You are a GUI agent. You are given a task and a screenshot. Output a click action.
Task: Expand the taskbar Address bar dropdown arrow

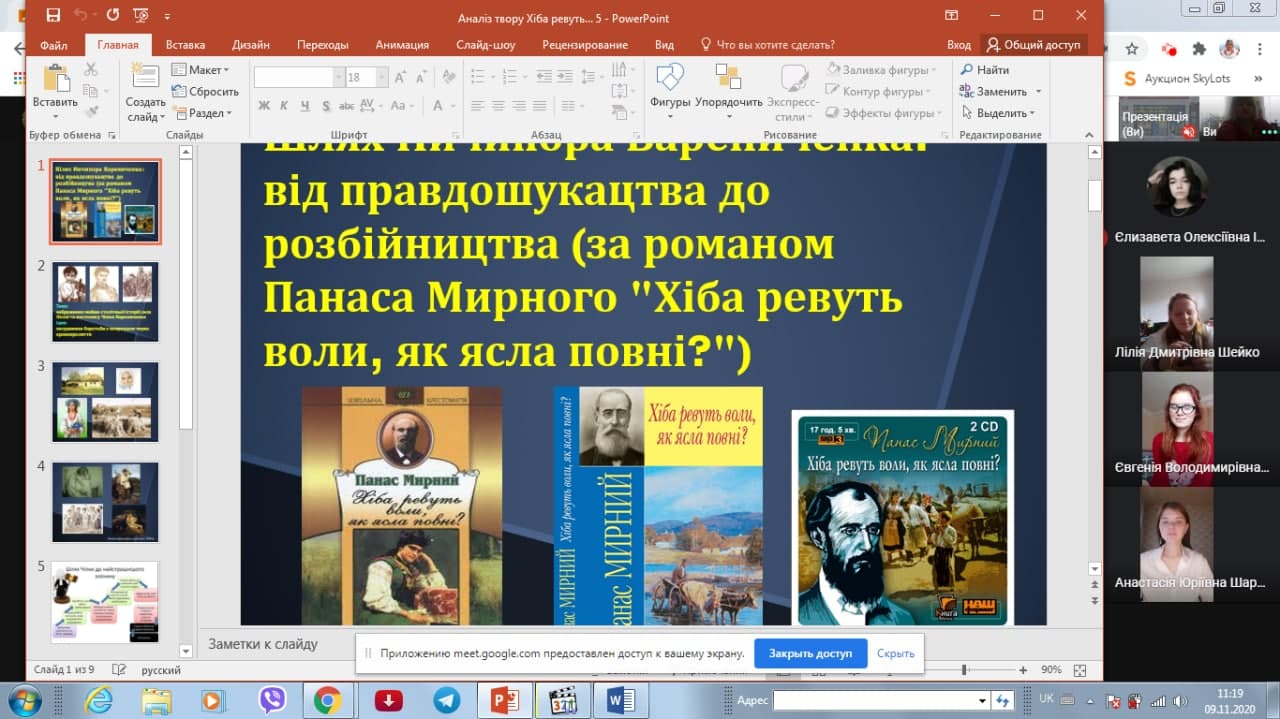(x=982, y=700)
